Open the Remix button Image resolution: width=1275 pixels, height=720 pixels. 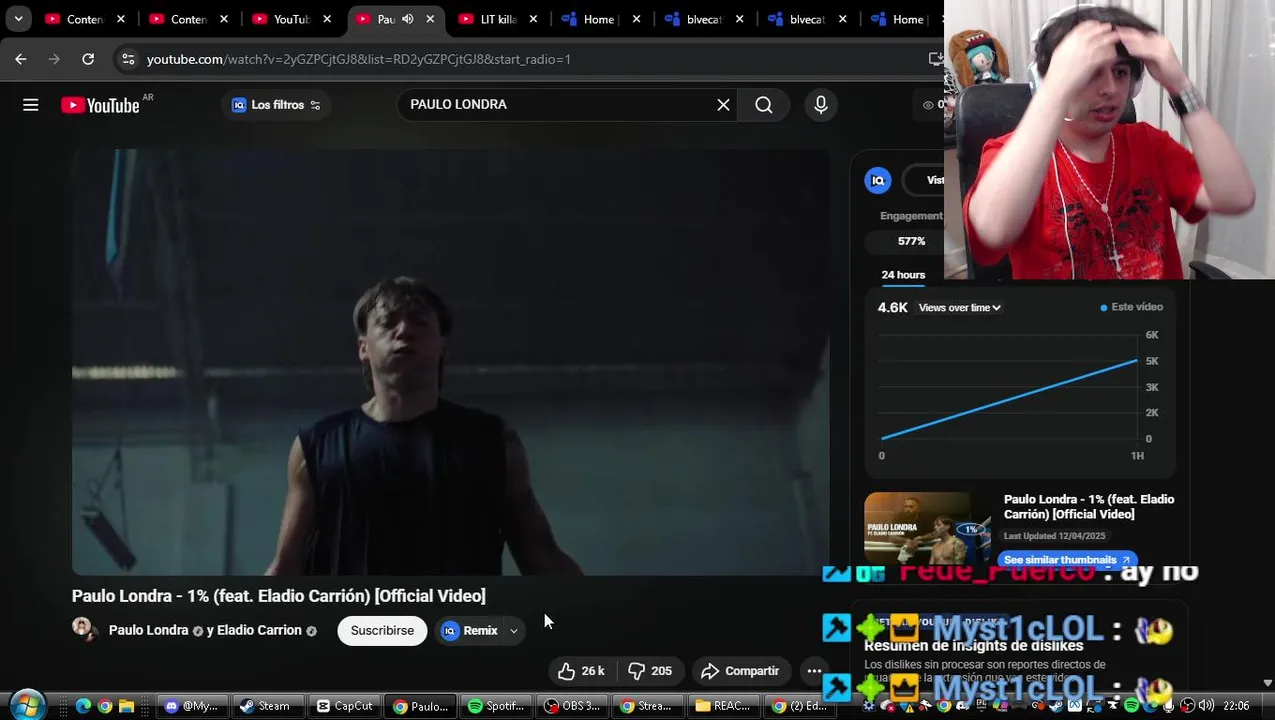pos(470,630)
